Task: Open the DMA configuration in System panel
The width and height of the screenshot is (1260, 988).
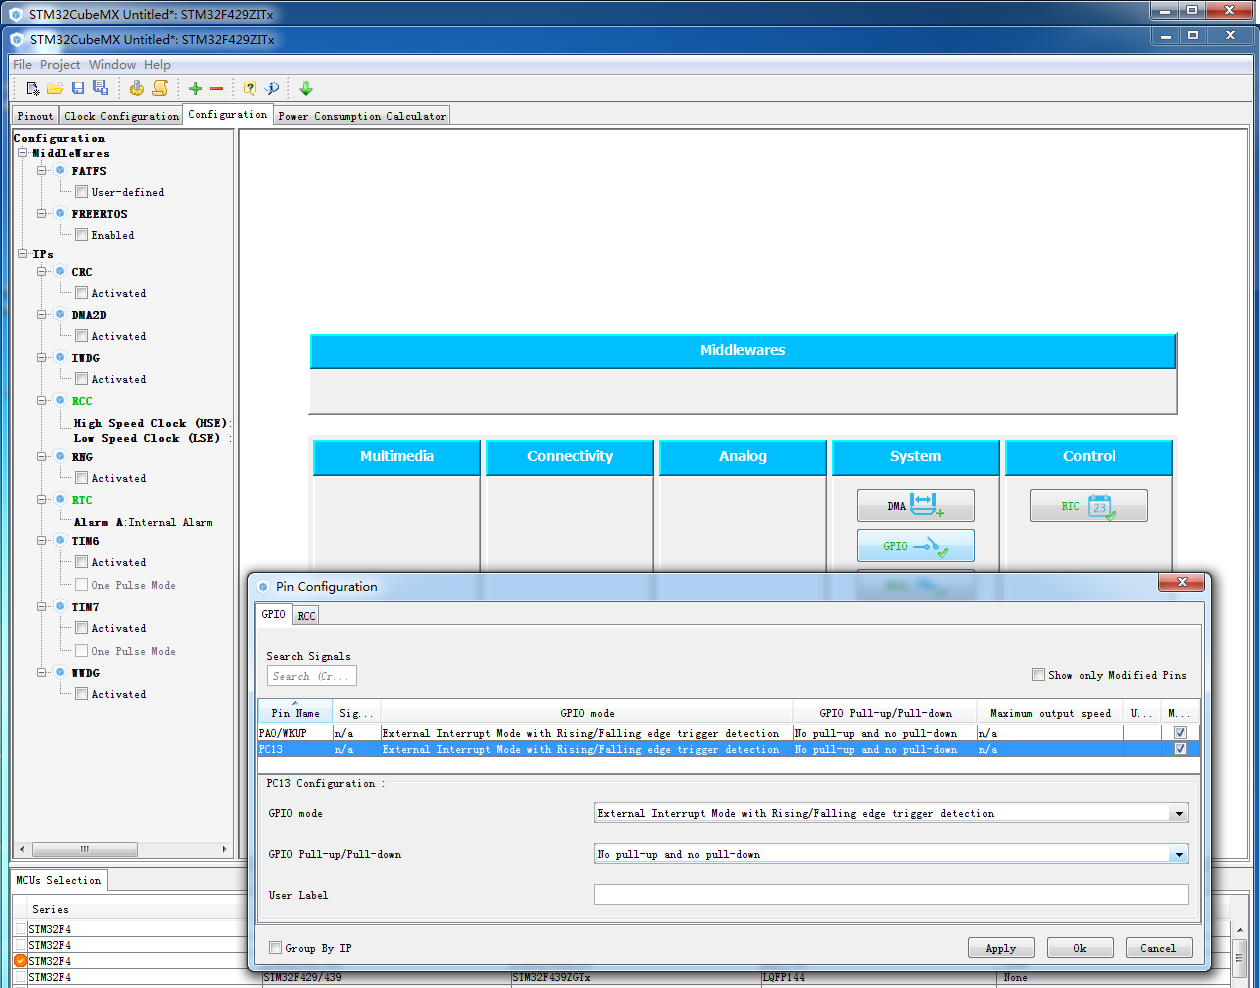Action: [x=915, y=505]
